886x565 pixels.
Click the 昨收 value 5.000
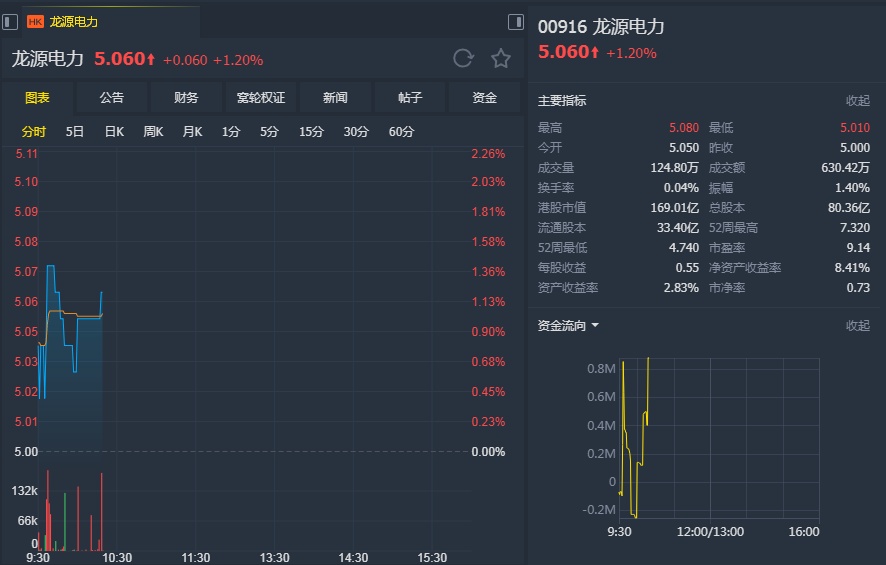tap(855, 147)
